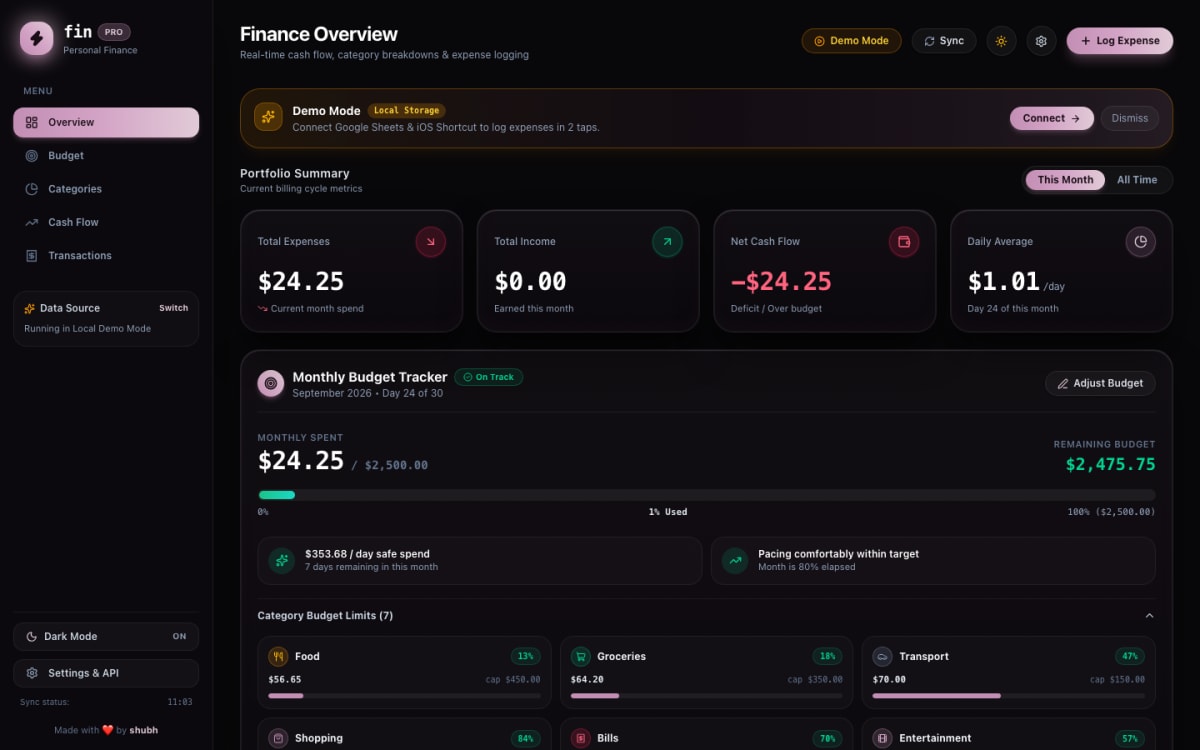
Task: Click the Shopping 84% badge
Action: 526,739
